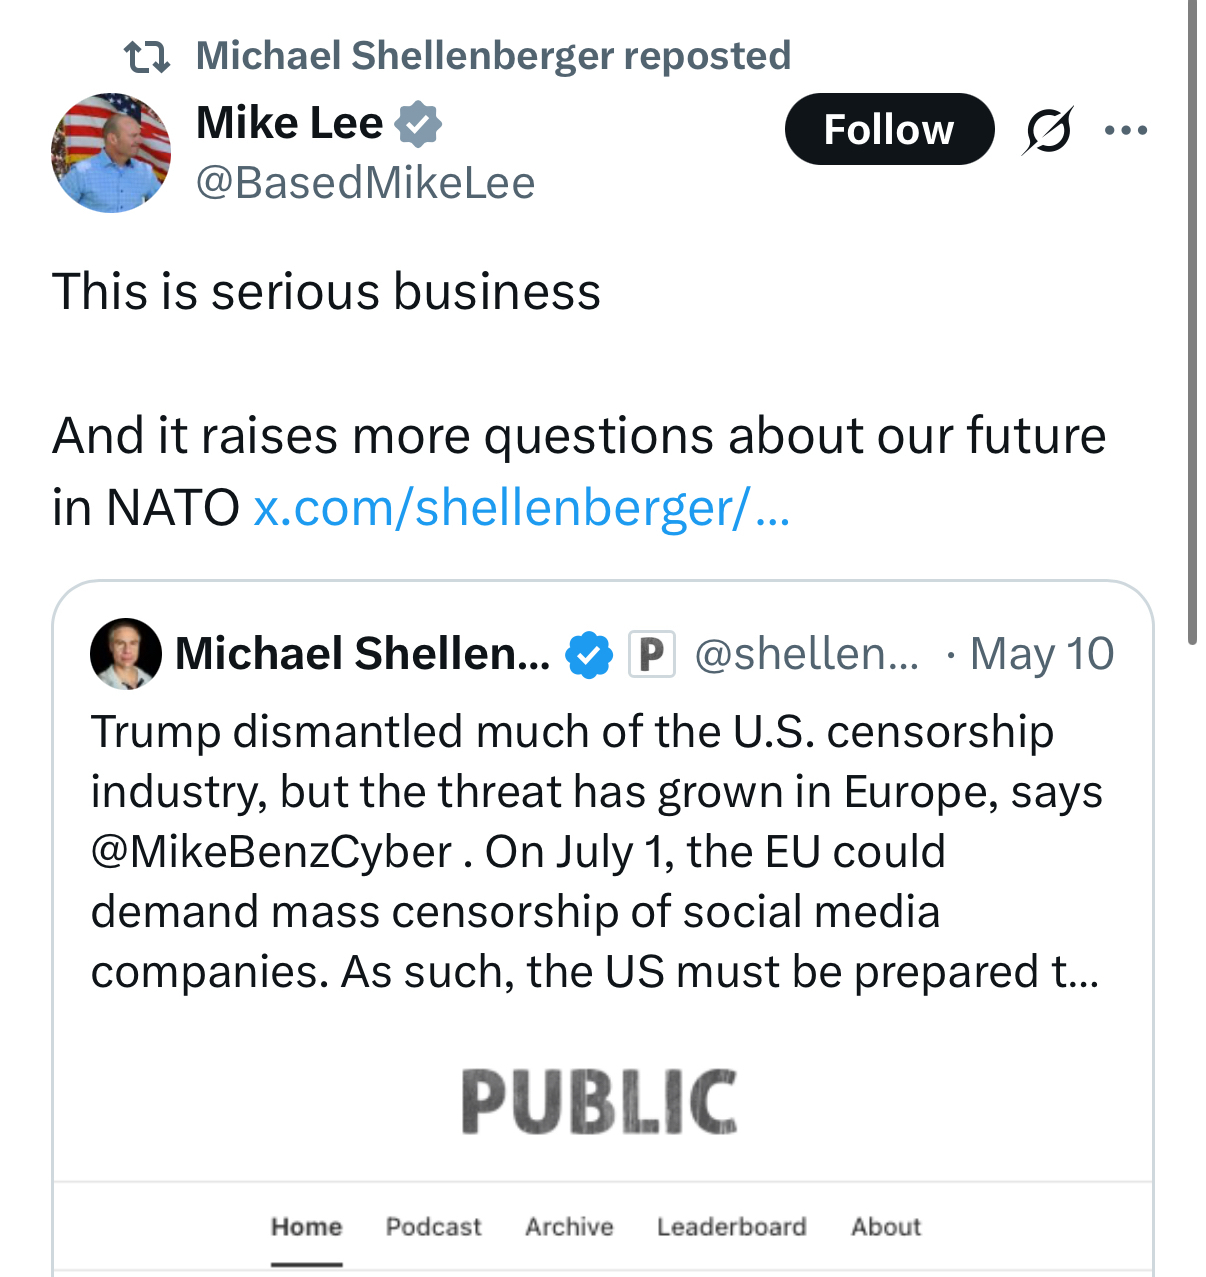Open the @MikeBenzCyber mention

tap(272, 852)
